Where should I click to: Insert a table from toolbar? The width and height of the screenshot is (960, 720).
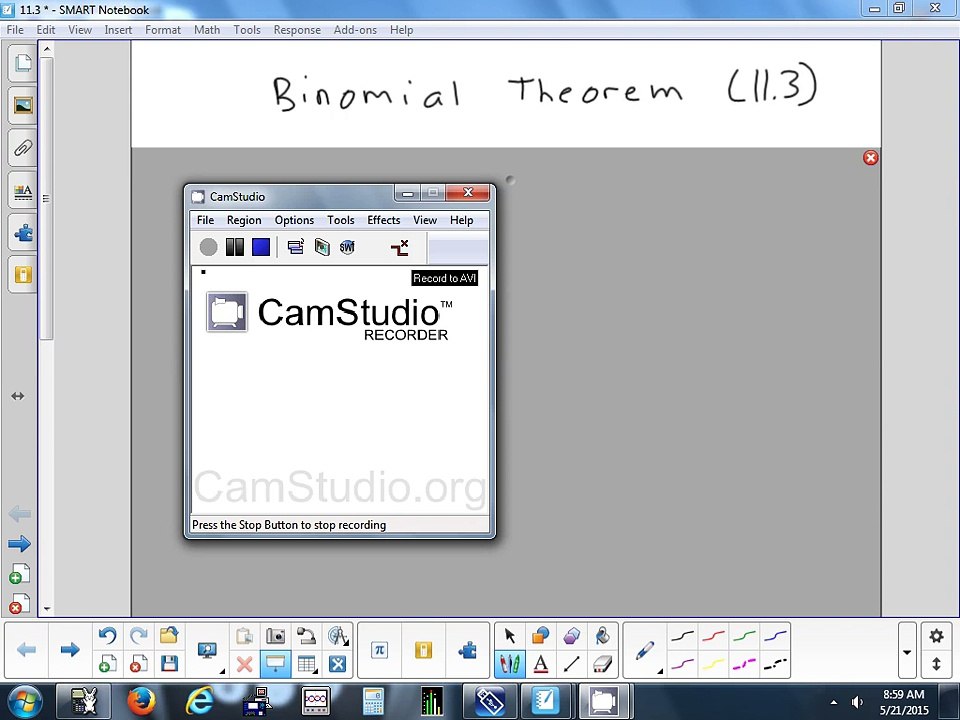(306, 664)
